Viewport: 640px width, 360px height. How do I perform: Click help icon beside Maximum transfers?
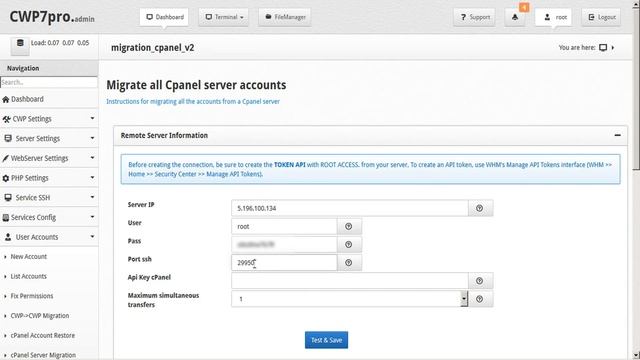click(480, 299)
